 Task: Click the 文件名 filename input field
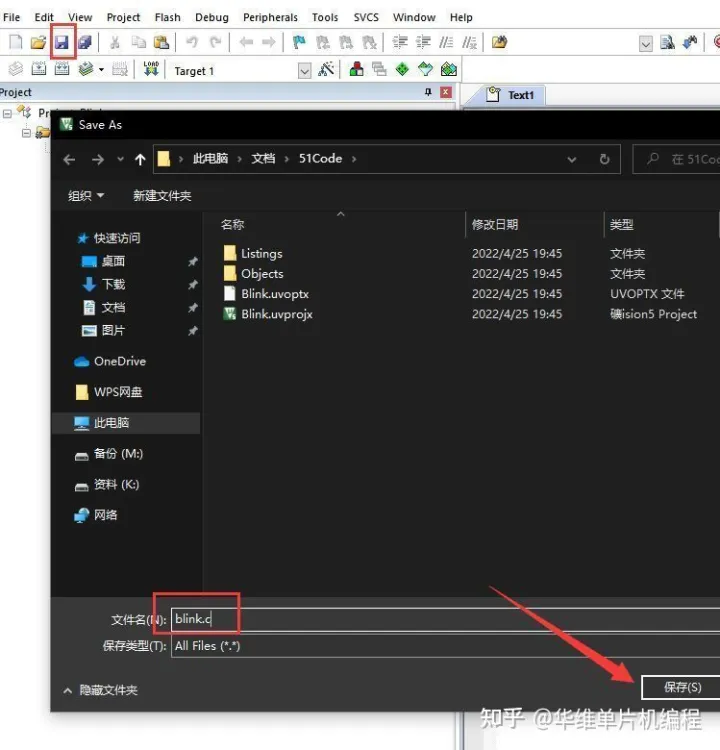point(445,619)
